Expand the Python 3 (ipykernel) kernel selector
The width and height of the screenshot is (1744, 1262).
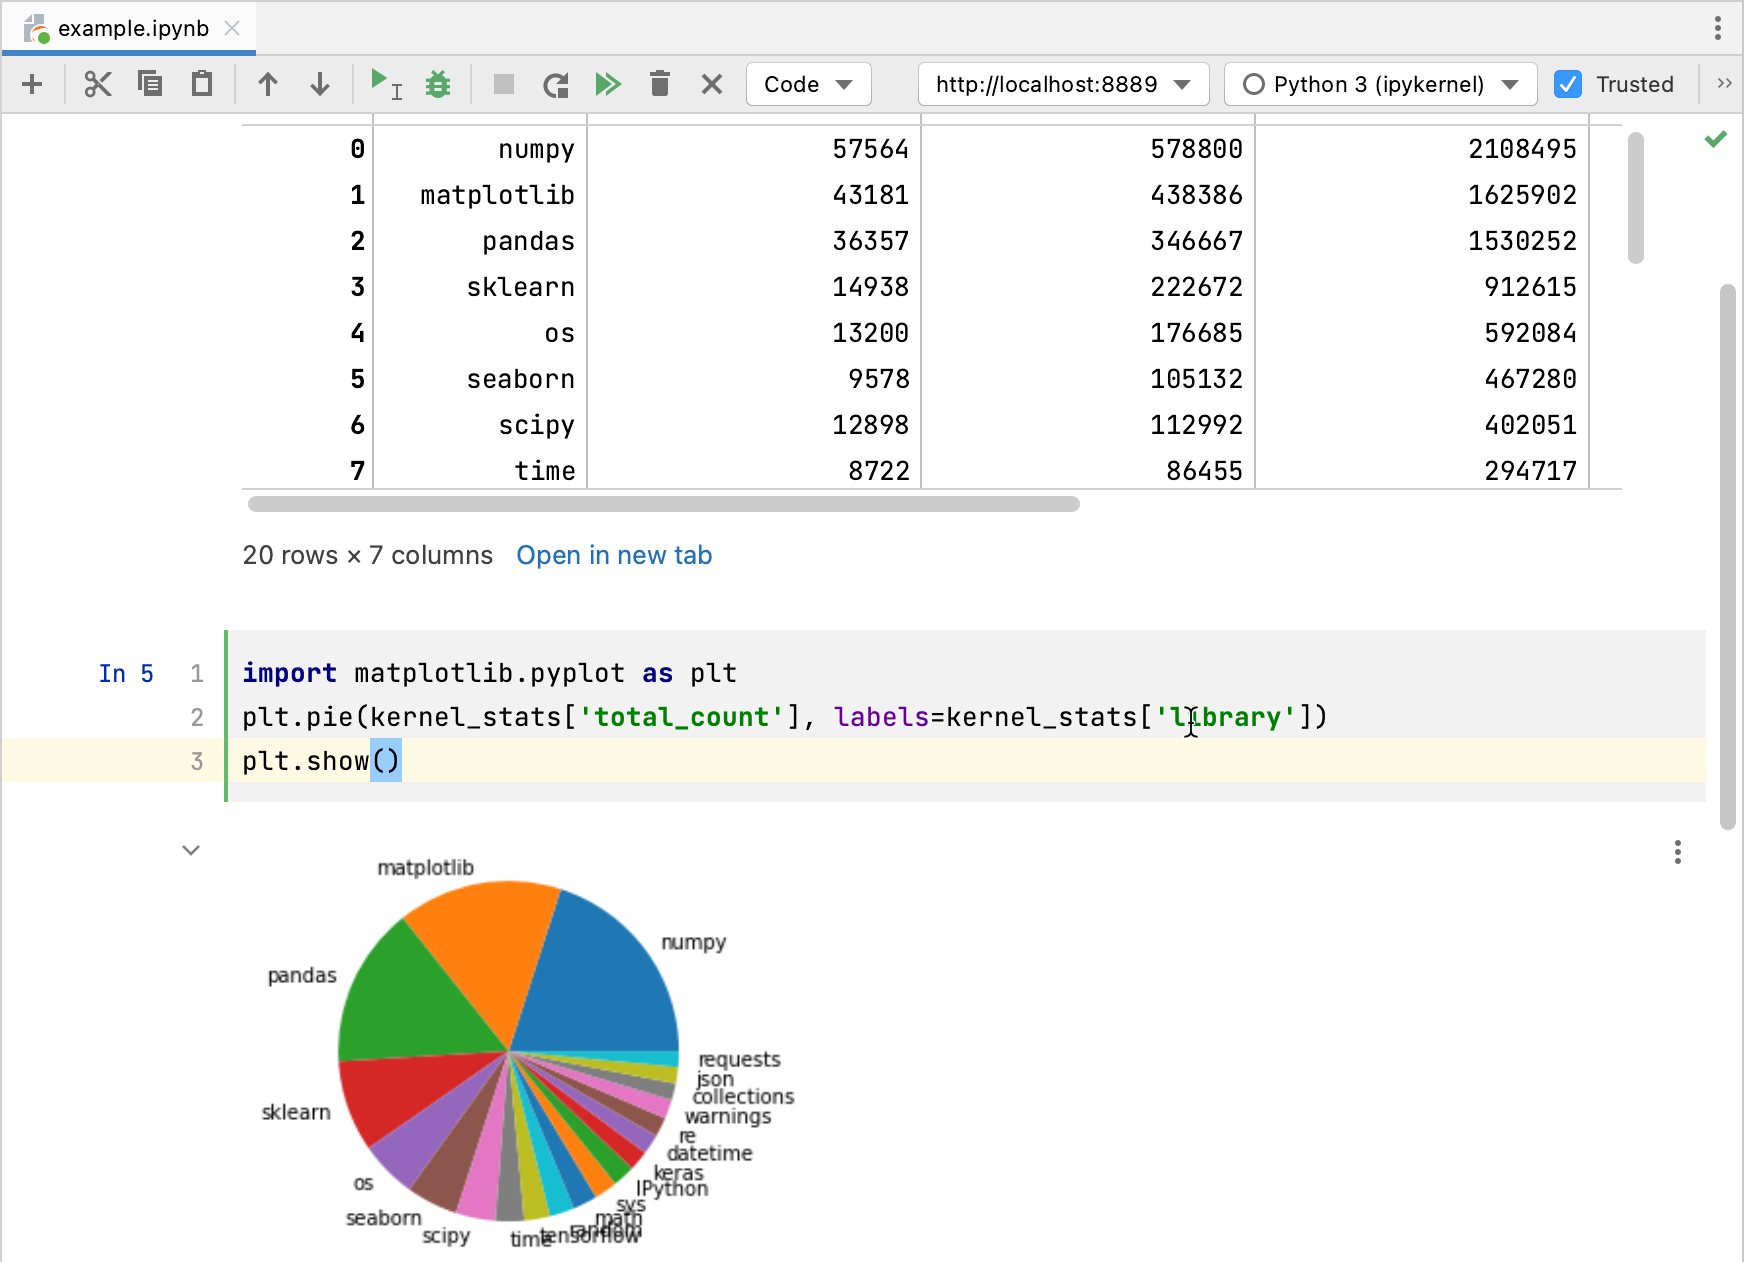tap(1380, 84)
